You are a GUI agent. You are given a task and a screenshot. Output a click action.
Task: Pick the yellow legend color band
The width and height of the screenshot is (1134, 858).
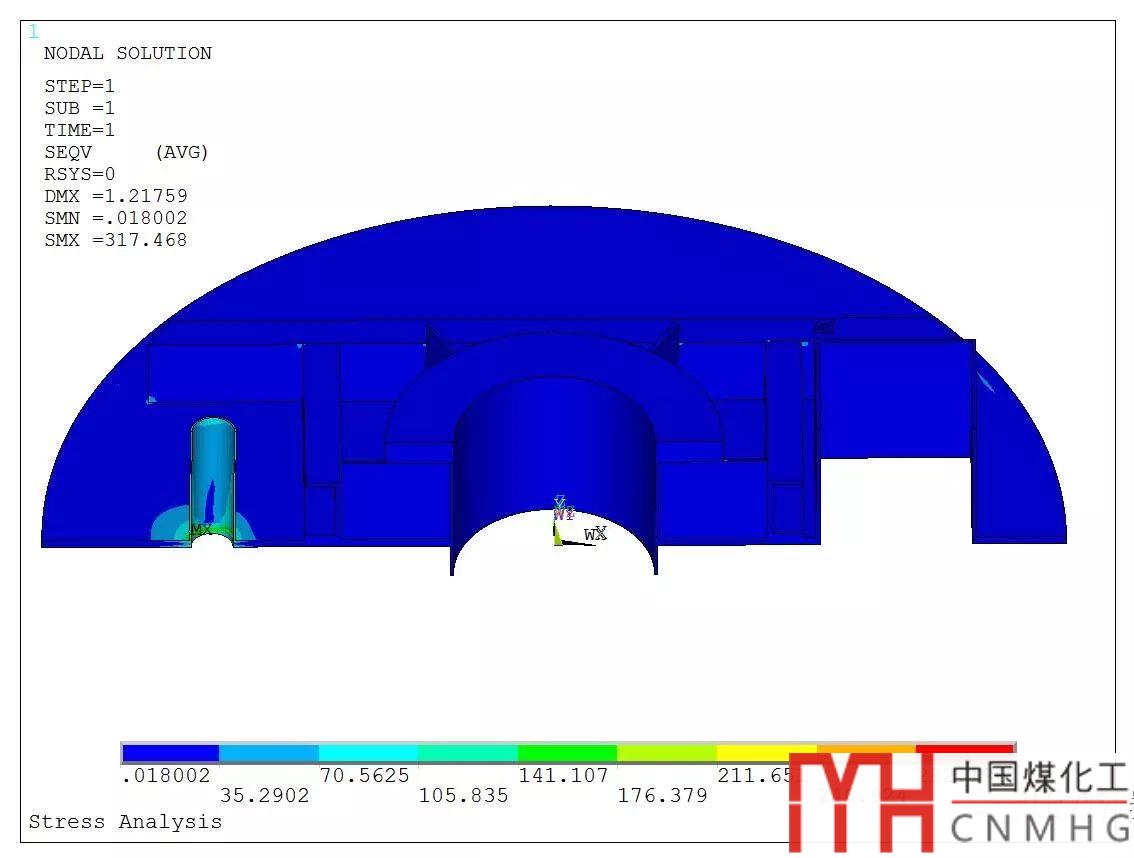tap(766, 752)
